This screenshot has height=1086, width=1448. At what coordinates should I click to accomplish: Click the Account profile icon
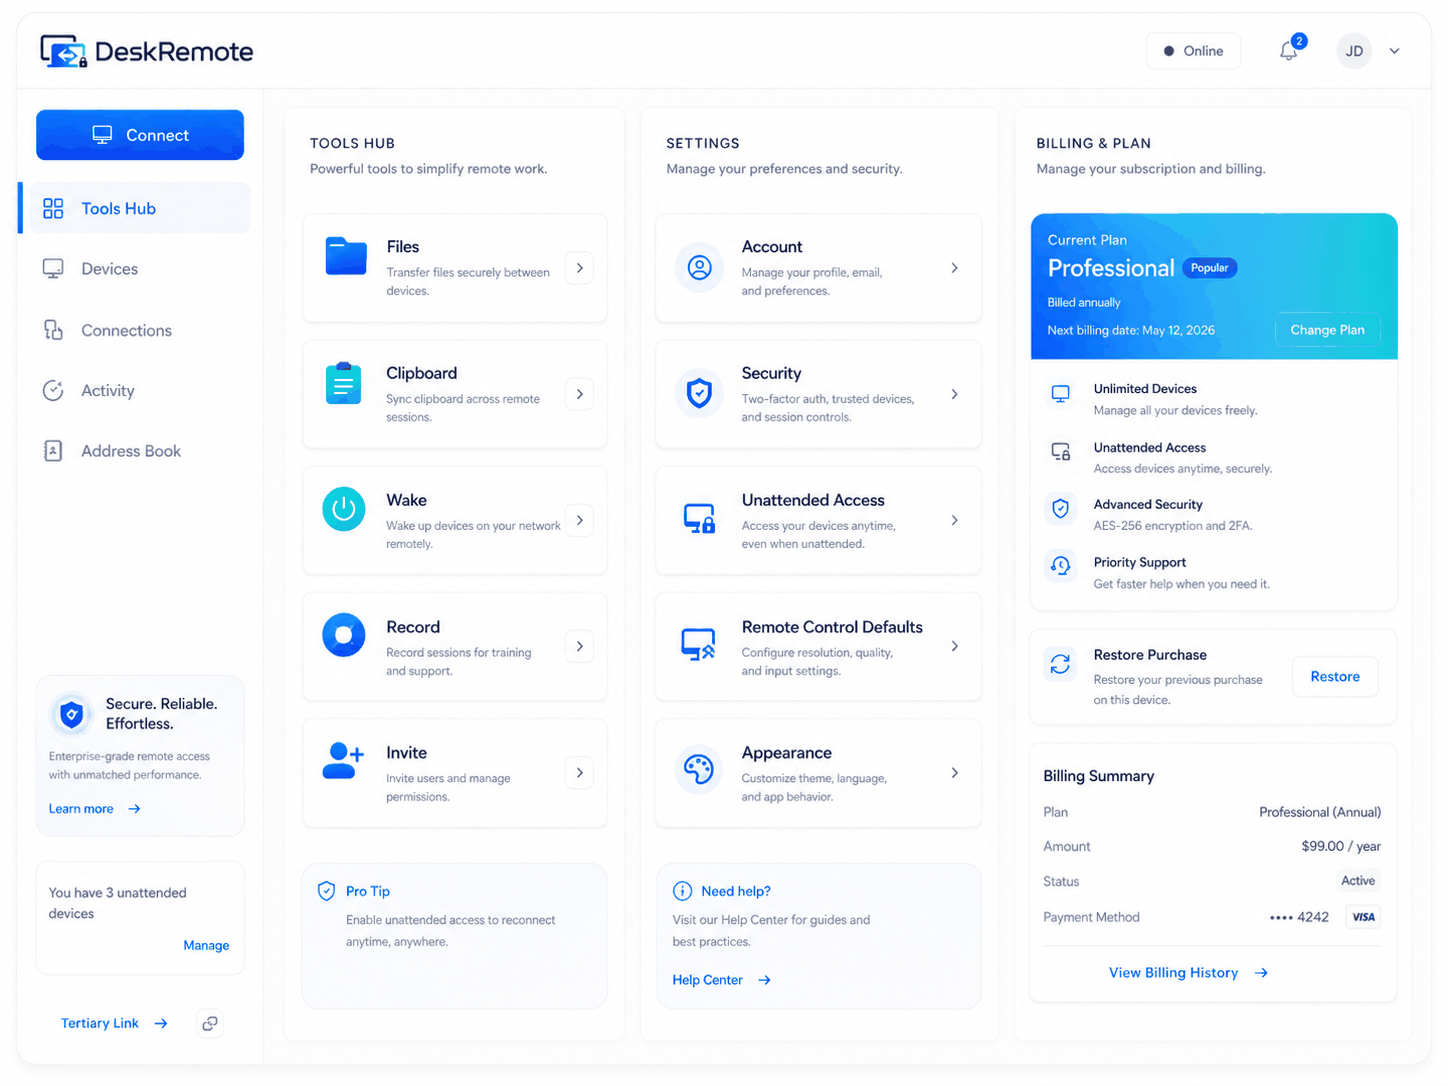click(x=700, y=267)
